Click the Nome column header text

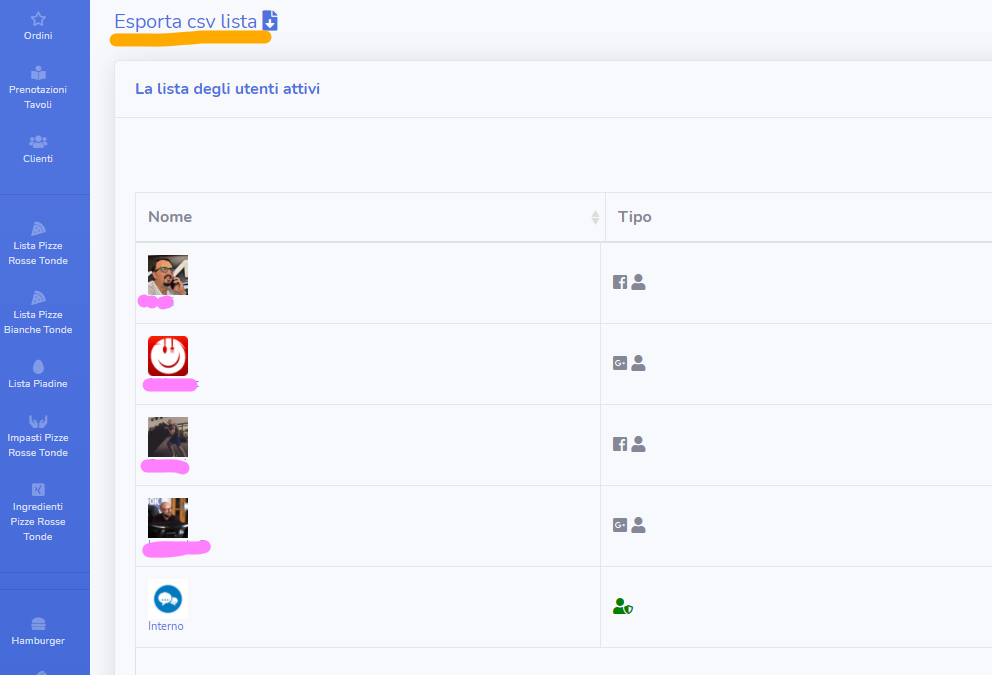[x=170, y=217]
